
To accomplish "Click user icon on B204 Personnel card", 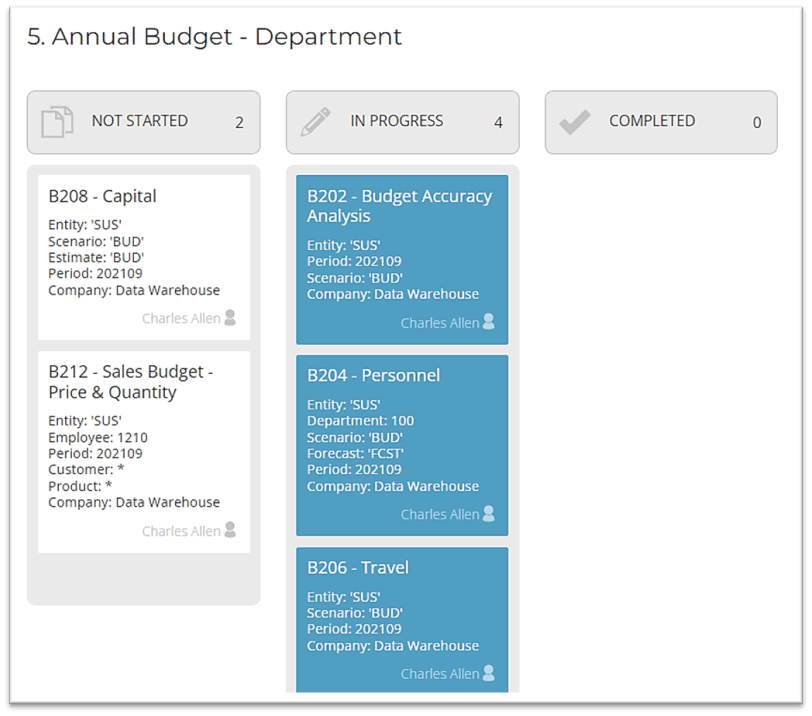I will (x=489, y=514).
